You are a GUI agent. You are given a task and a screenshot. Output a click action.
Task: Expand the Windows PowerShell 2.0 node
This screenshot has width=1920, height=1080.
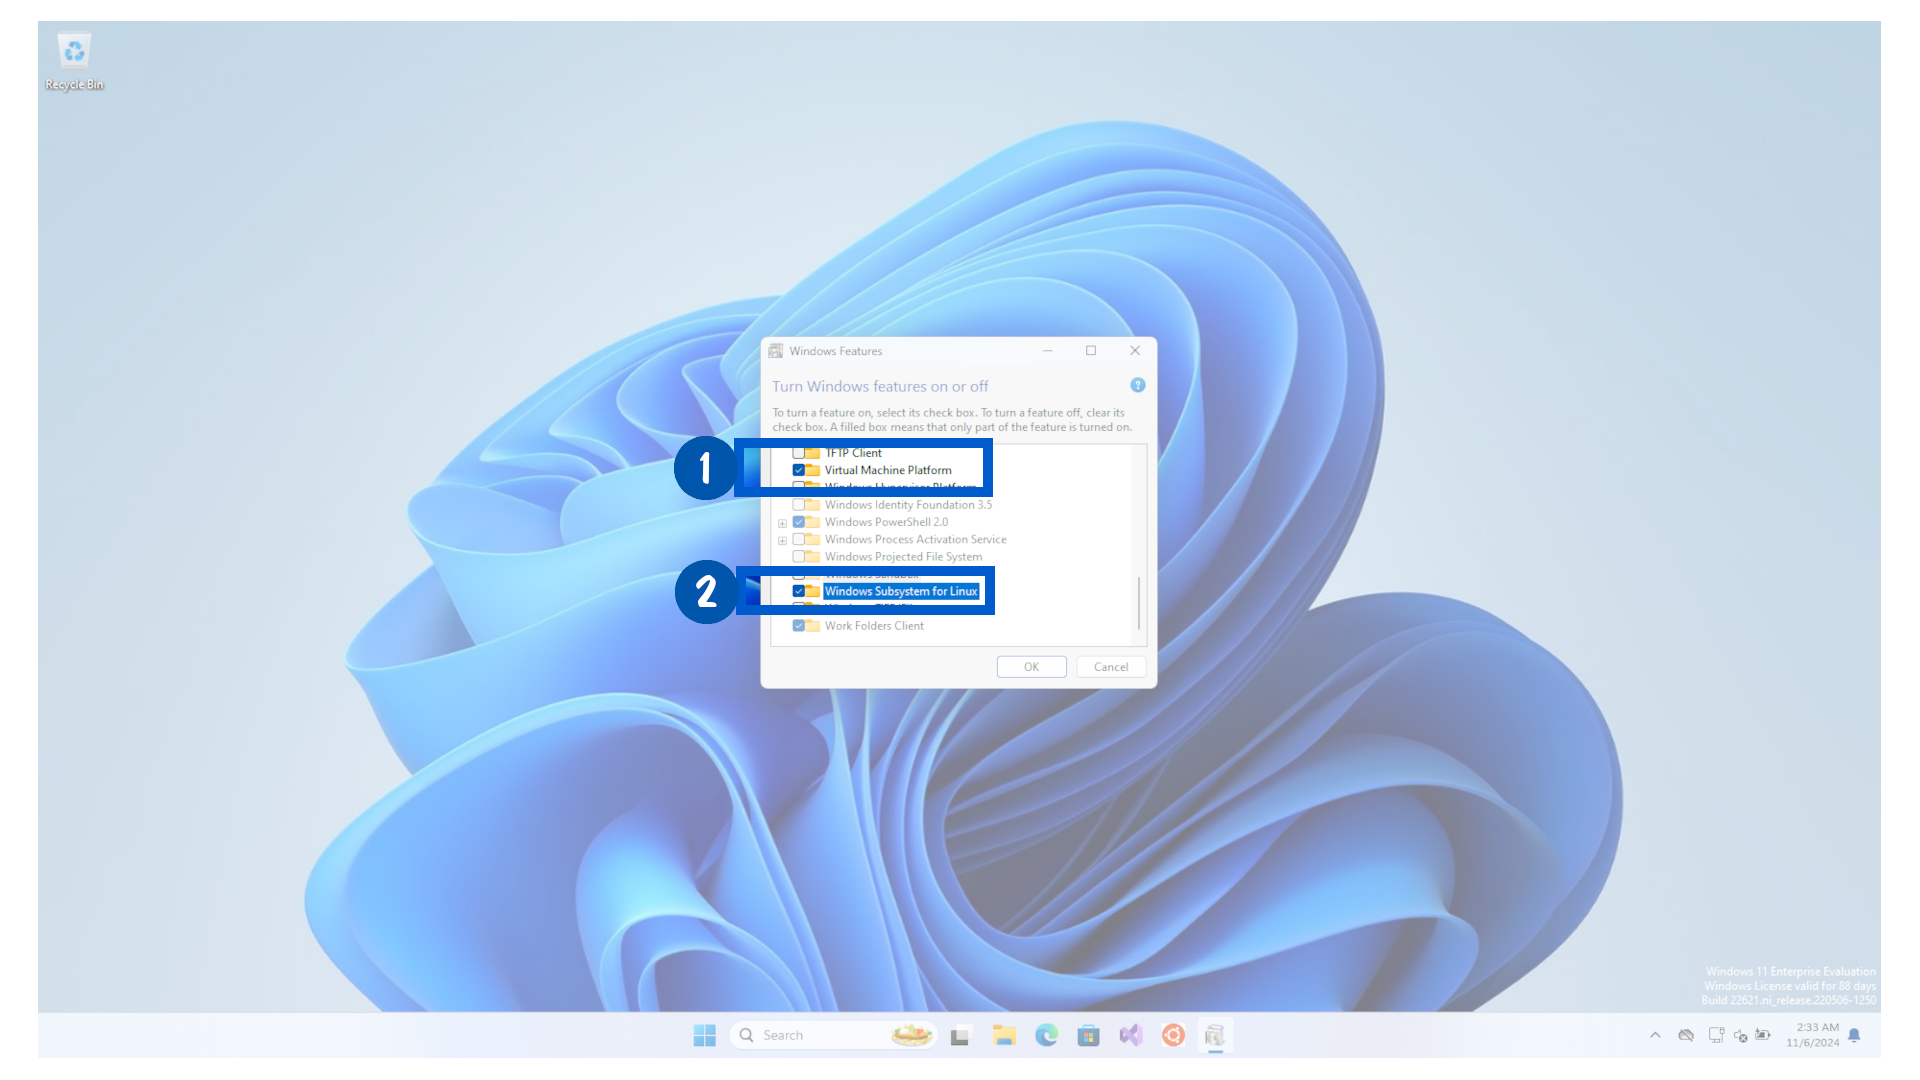[x=782, y=523]
